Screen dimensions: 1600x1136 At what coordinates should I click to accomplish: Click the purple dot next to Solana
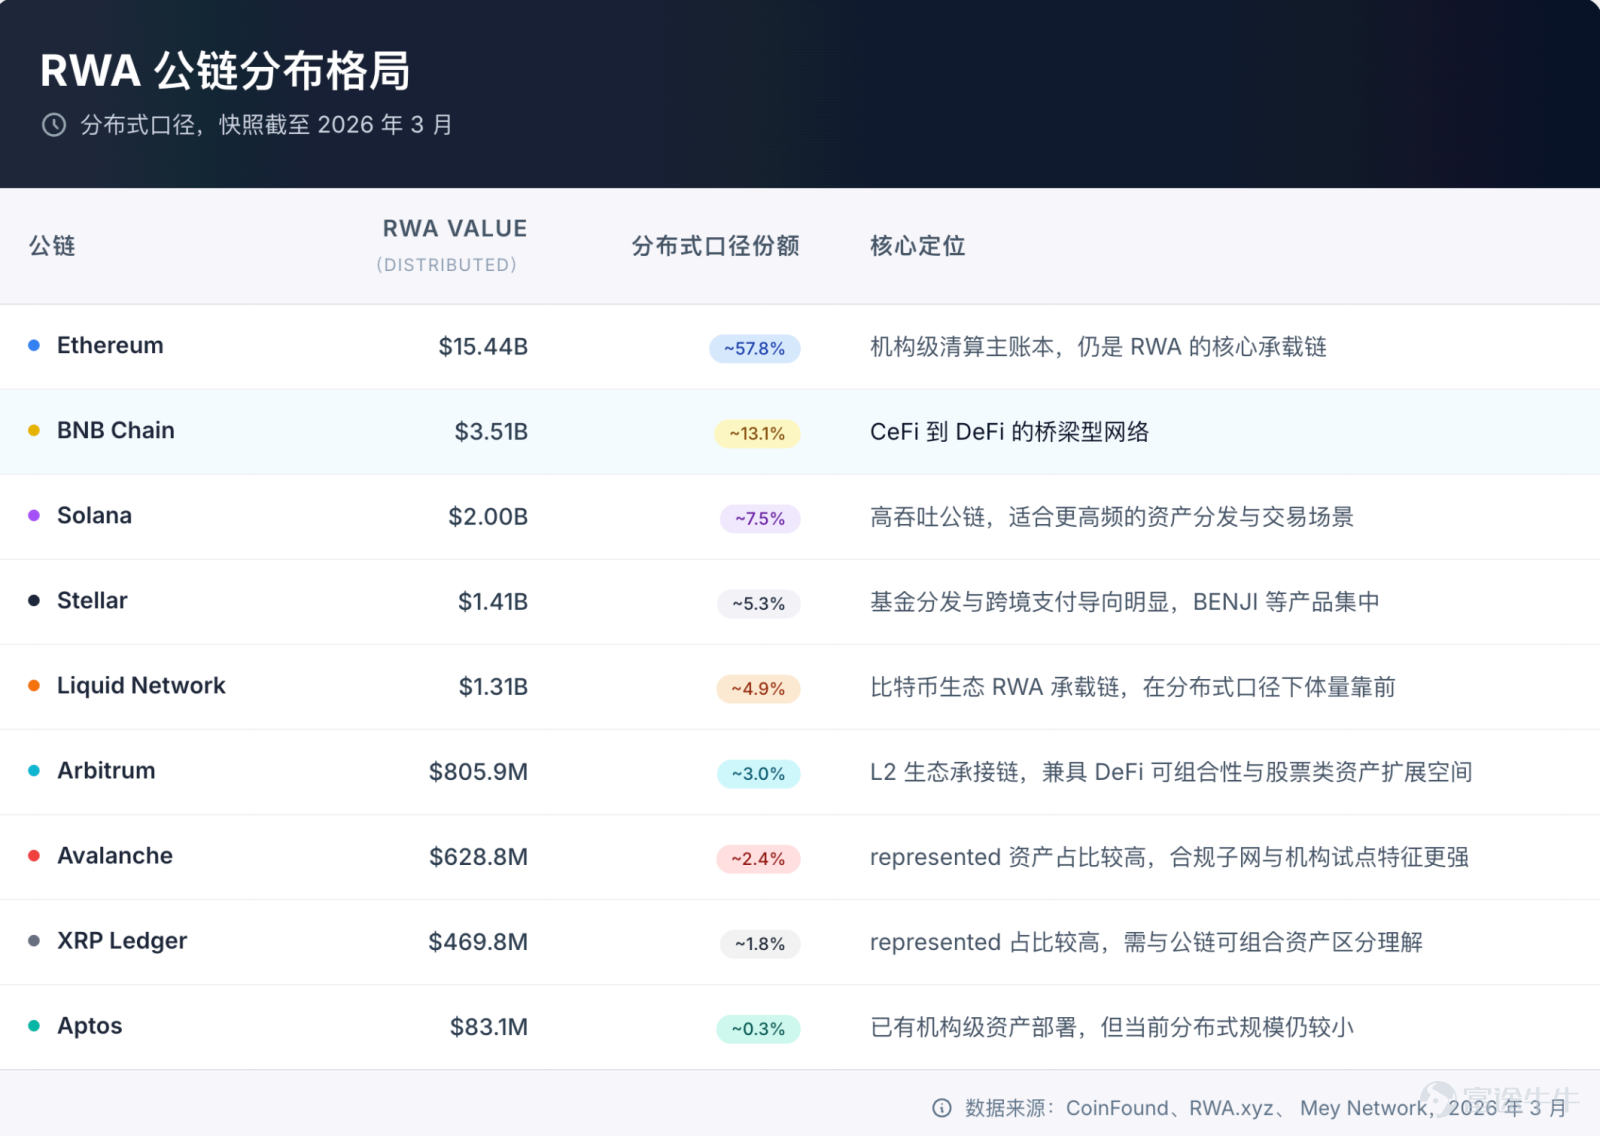[34, 515]
